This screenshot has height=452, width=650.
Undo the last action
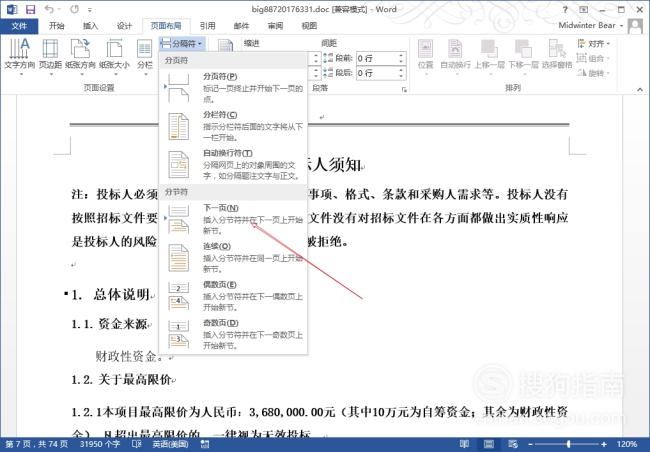coord(49,9)
